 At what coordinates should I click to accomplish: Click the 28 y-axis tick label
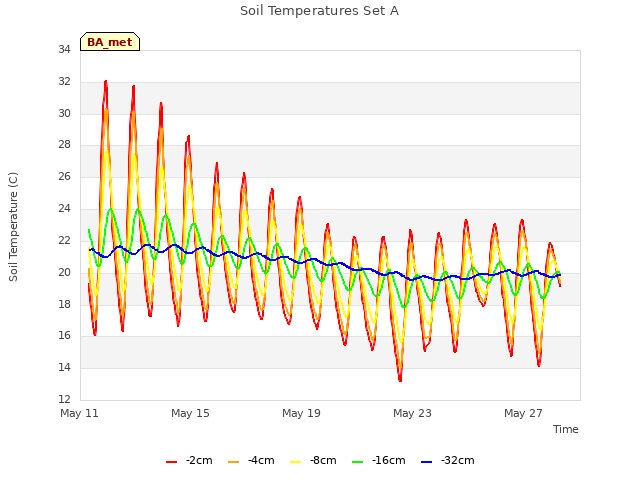click(x=64, y=145)
